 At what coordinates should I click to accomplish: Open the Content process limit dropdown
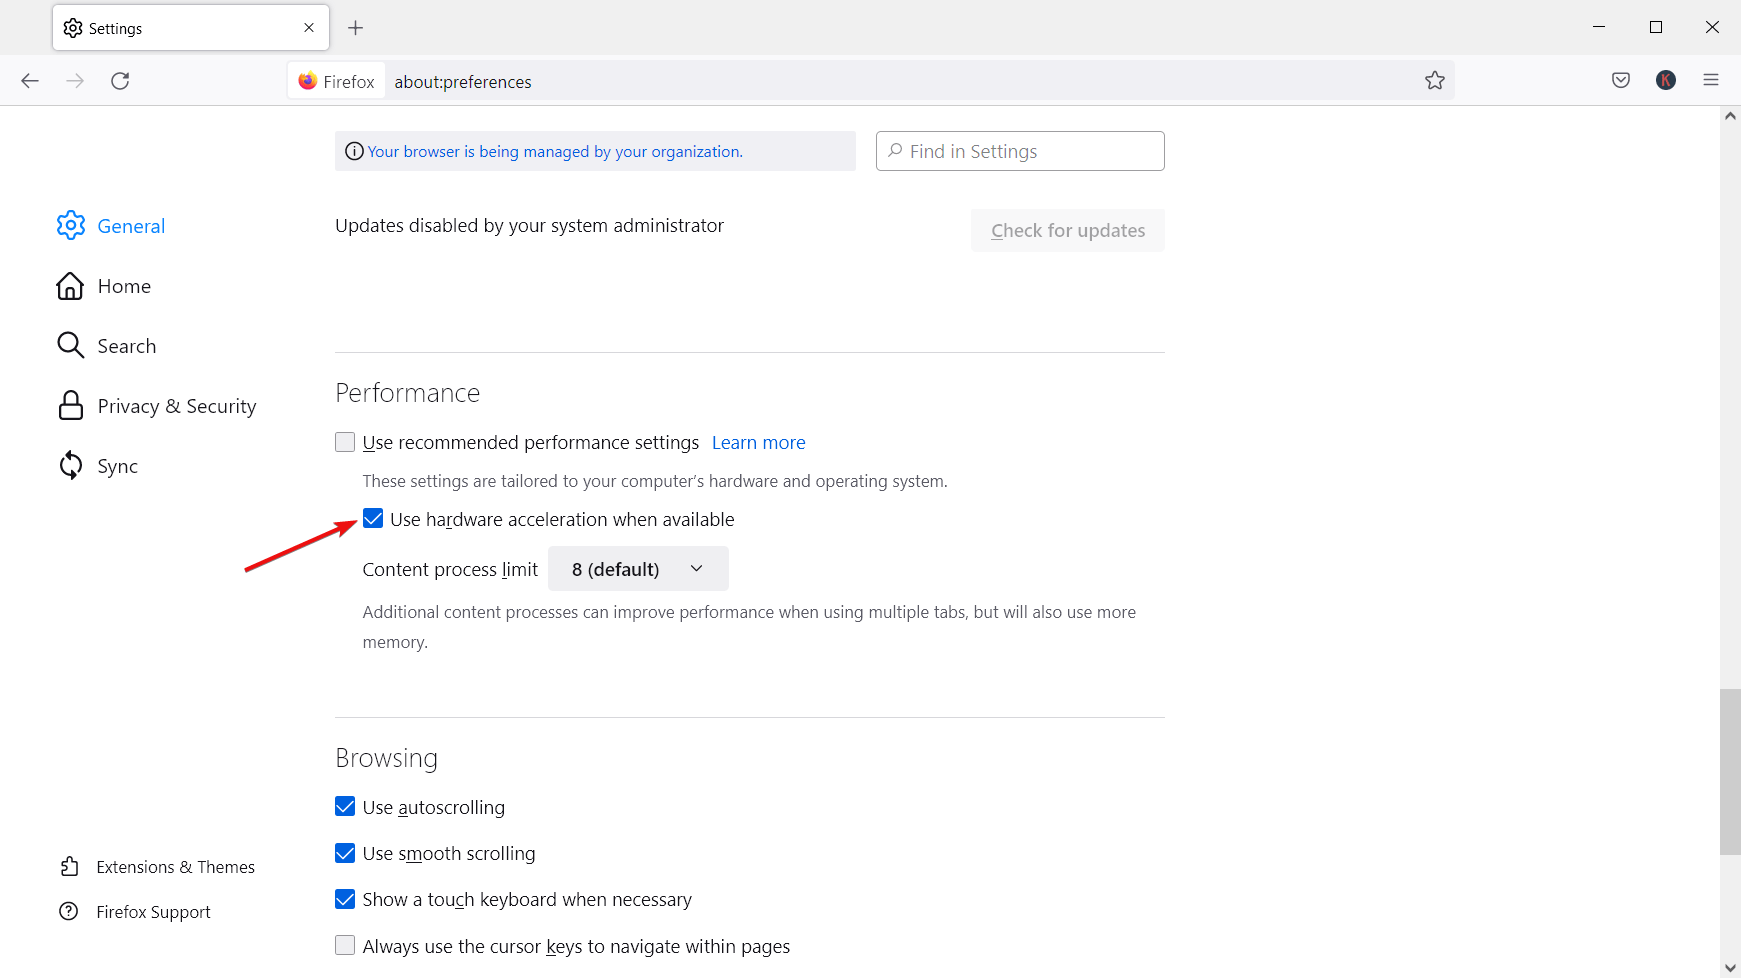[x=638, y=568]
